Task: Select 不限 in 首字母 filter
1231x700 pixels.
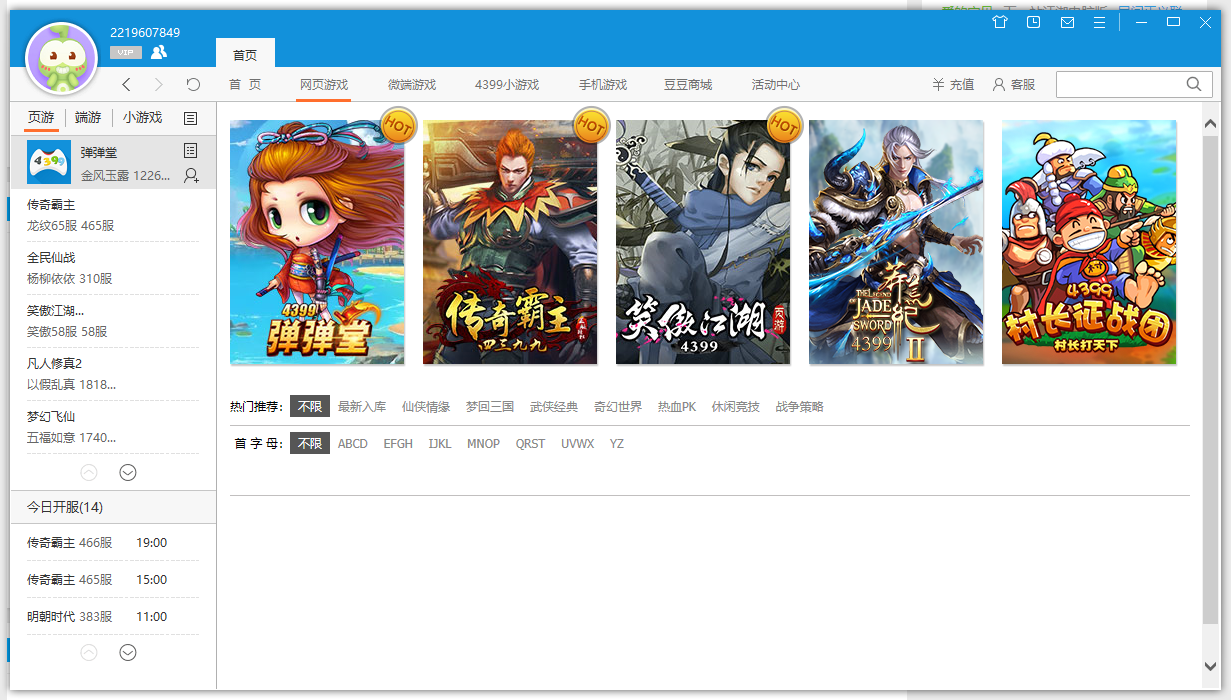Action: 310,443
